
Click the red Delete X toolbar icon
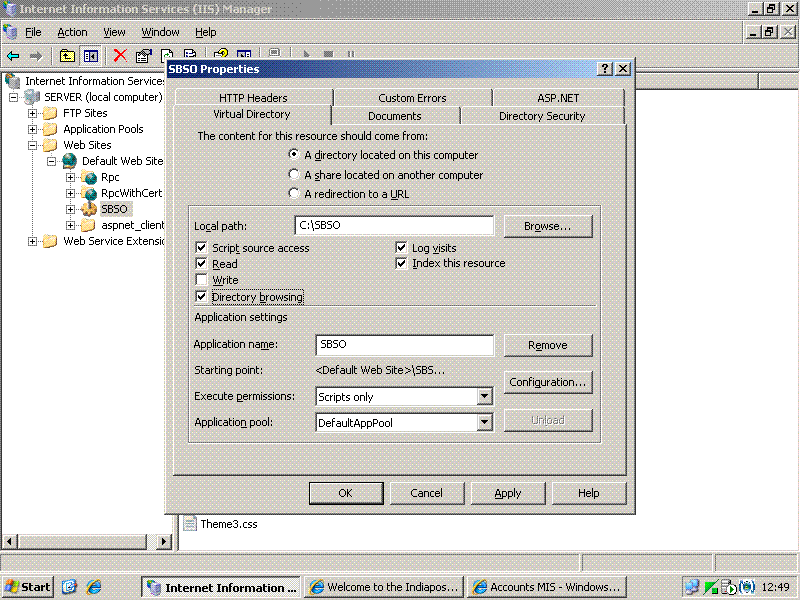120,56
